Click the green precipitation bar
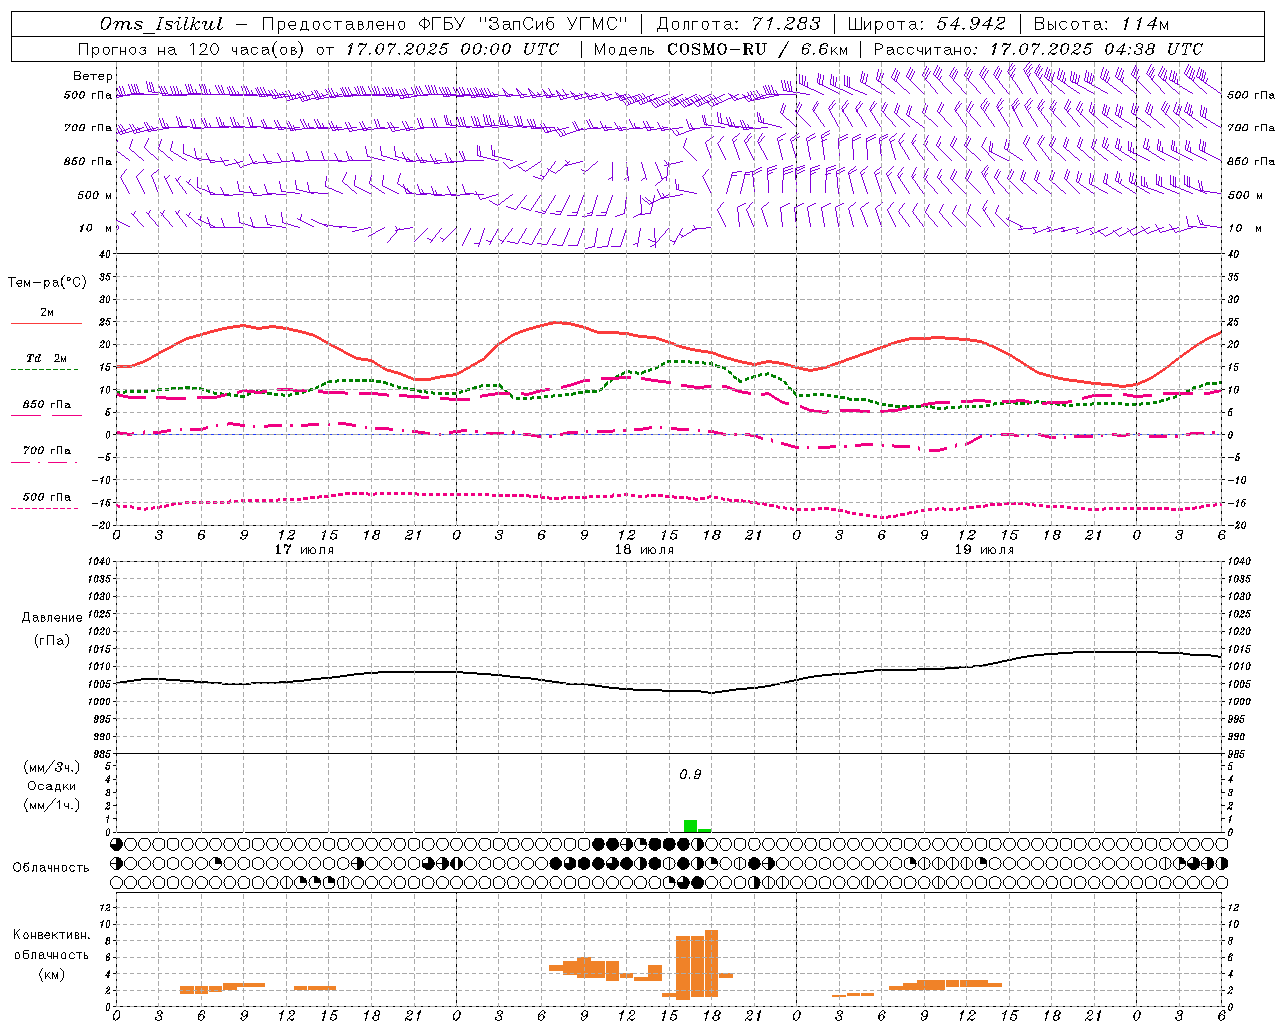The width and height of the screenshot is (1280, 1024). coord(690,826)
